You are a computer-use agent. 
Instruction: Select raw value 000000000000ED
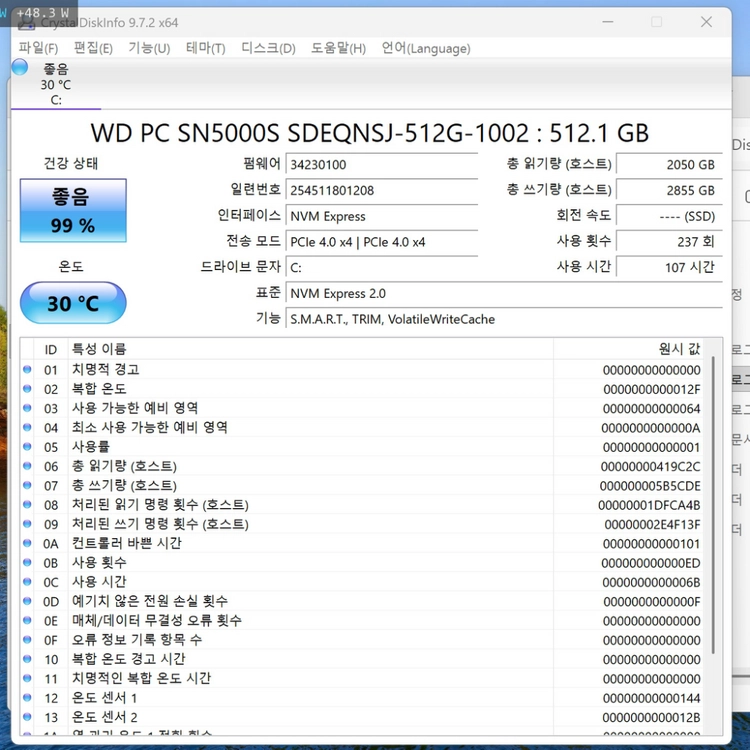click(651, 563)
